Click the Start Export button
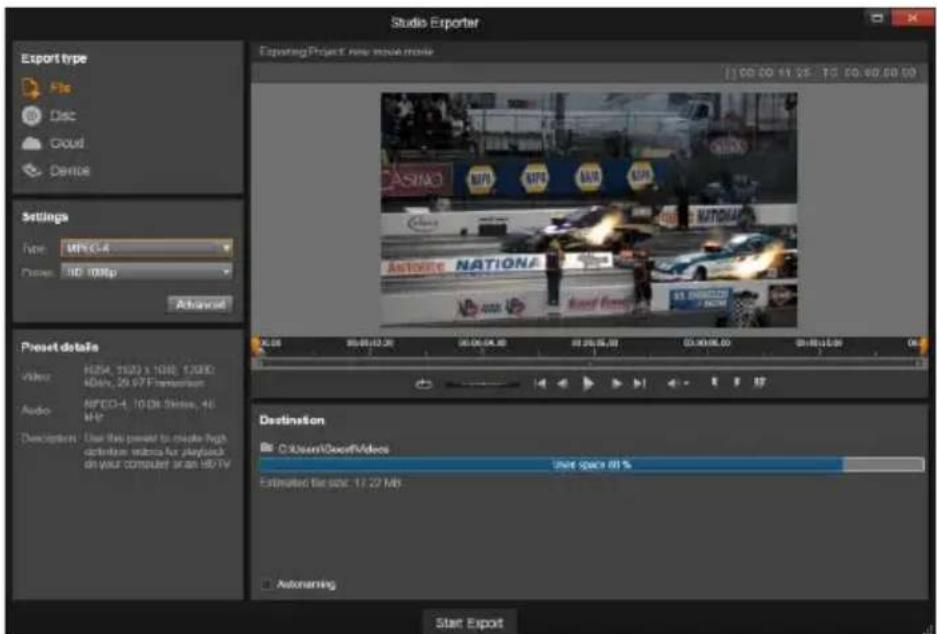Screen dimensions: 937x634 point(469,623)
